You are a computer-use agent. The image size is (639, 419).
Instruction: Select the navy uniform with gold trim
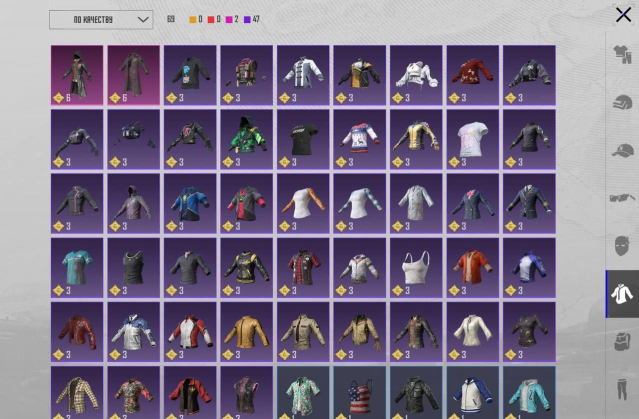coord(529,203)
